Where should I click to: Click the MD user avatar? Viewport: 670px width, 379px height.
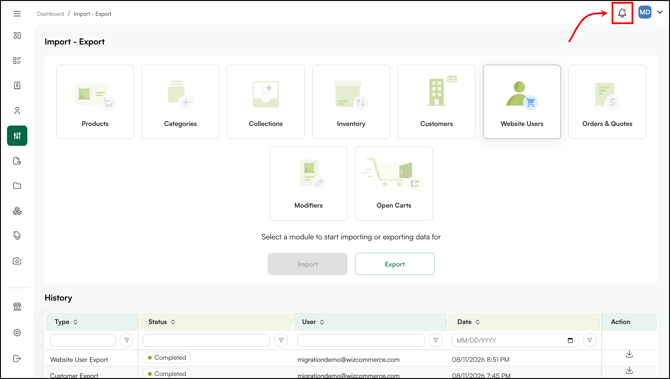click(644, 12)
